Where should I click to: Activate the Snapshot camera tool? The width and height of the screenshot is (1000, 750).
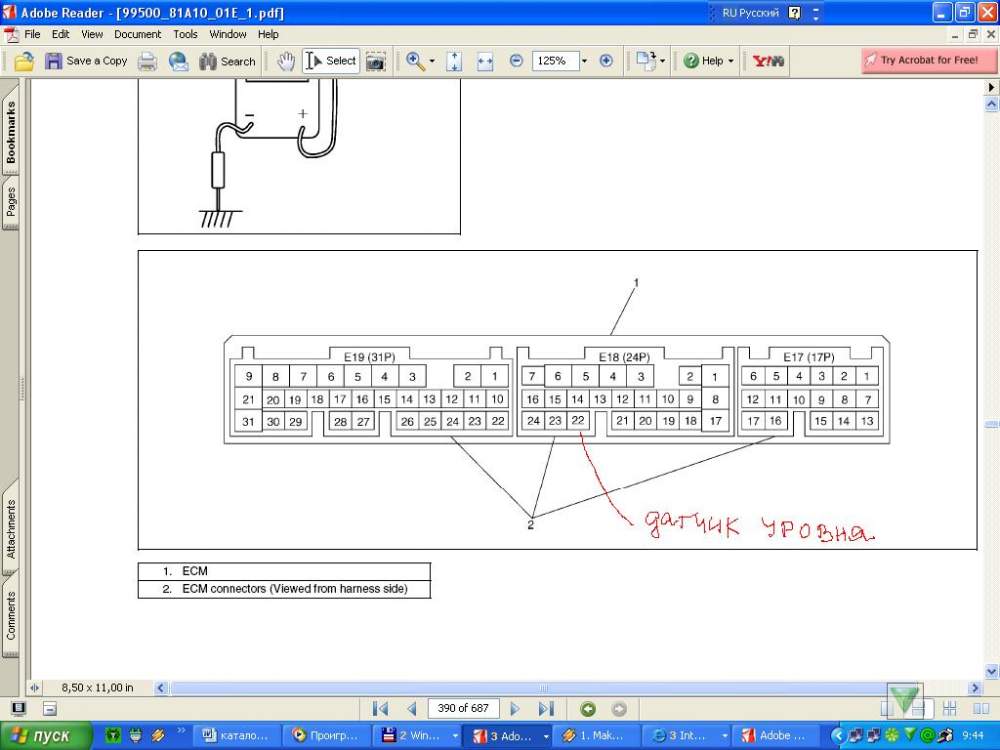375,61
